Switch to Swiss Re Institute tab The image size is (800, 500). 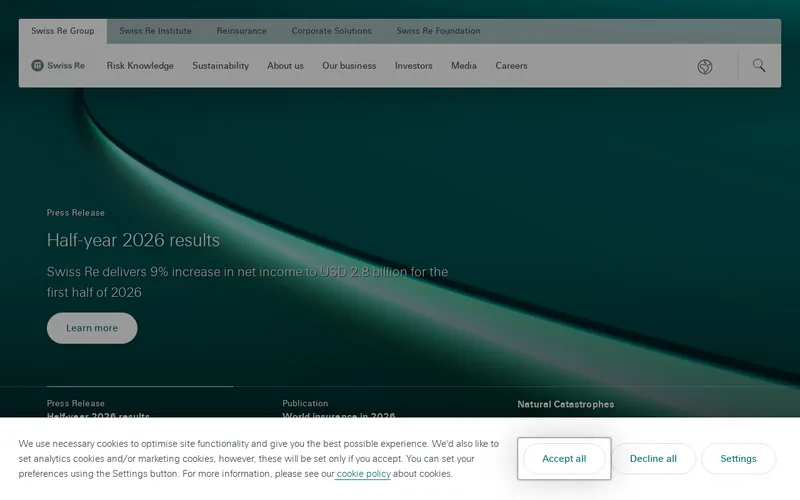point(156,31)
